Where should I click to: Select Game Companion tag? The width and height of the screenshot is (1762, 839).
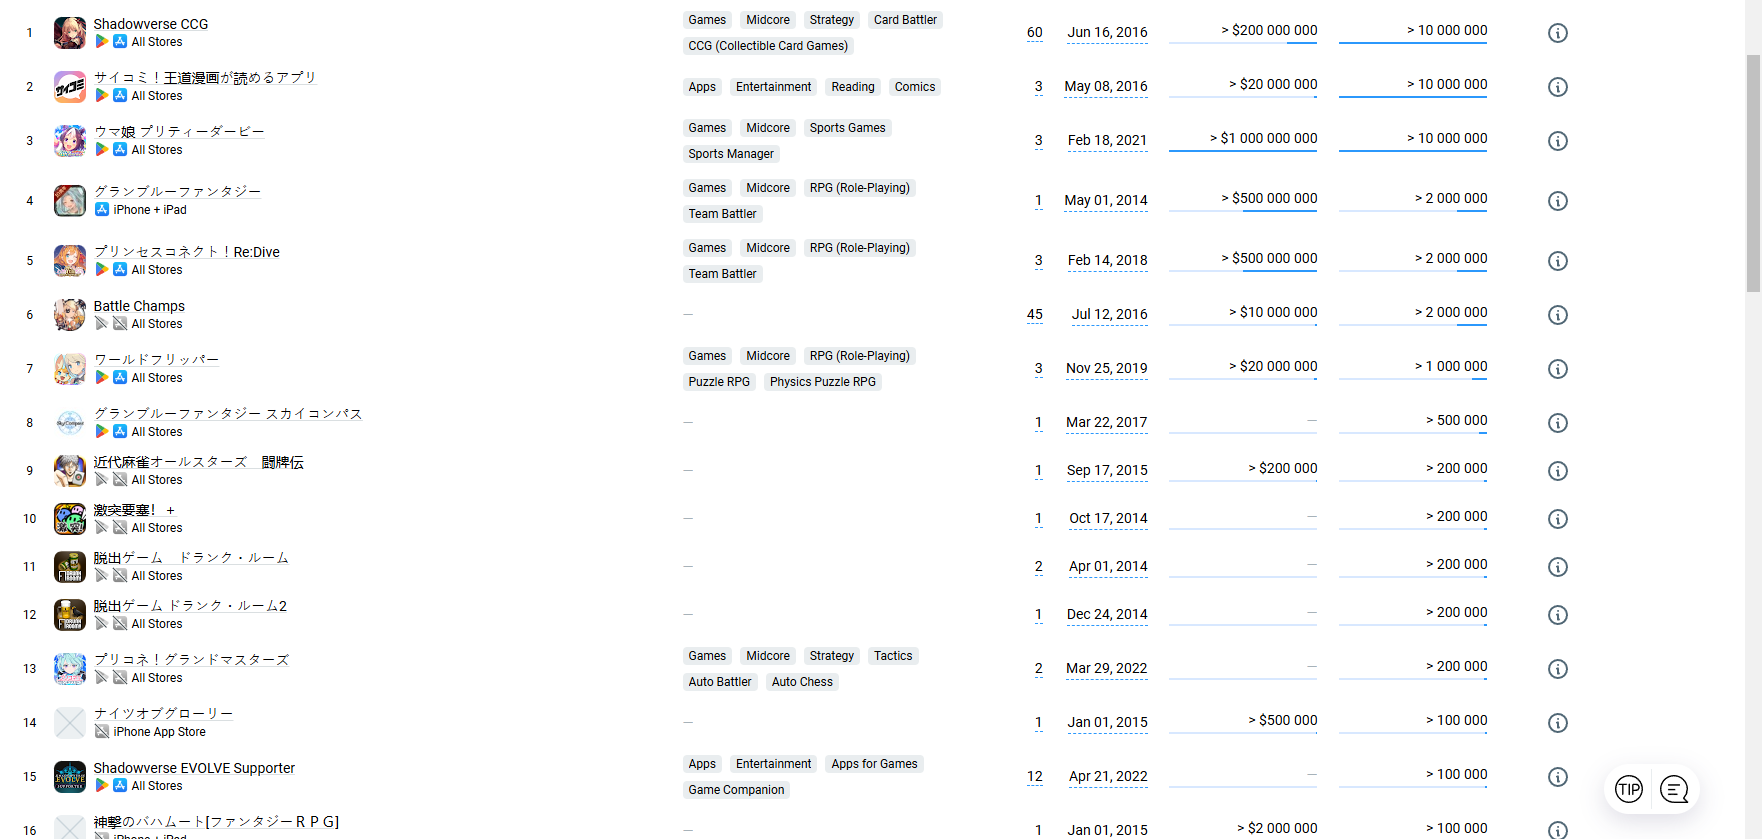click(x=736, y=790)
